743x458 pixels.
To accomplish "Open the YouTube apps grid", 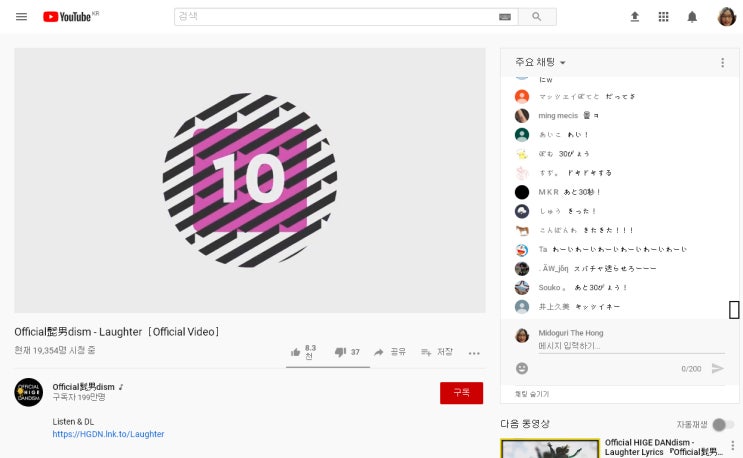I will pyautogui.click(x=663, y=17).
